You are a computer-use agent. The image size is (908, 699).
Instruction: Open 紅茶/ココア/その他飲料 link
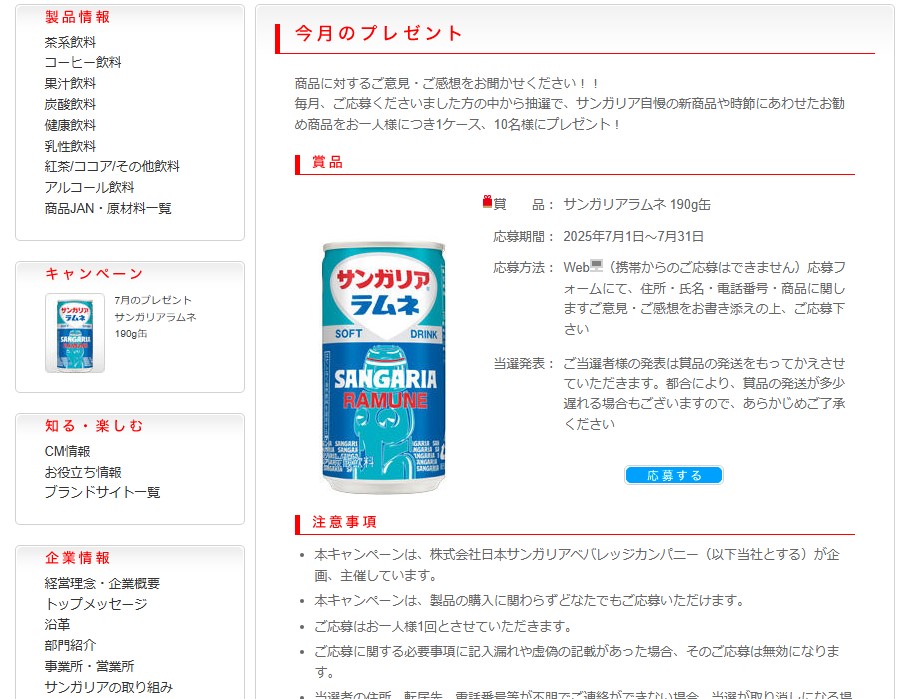[112, 166]
